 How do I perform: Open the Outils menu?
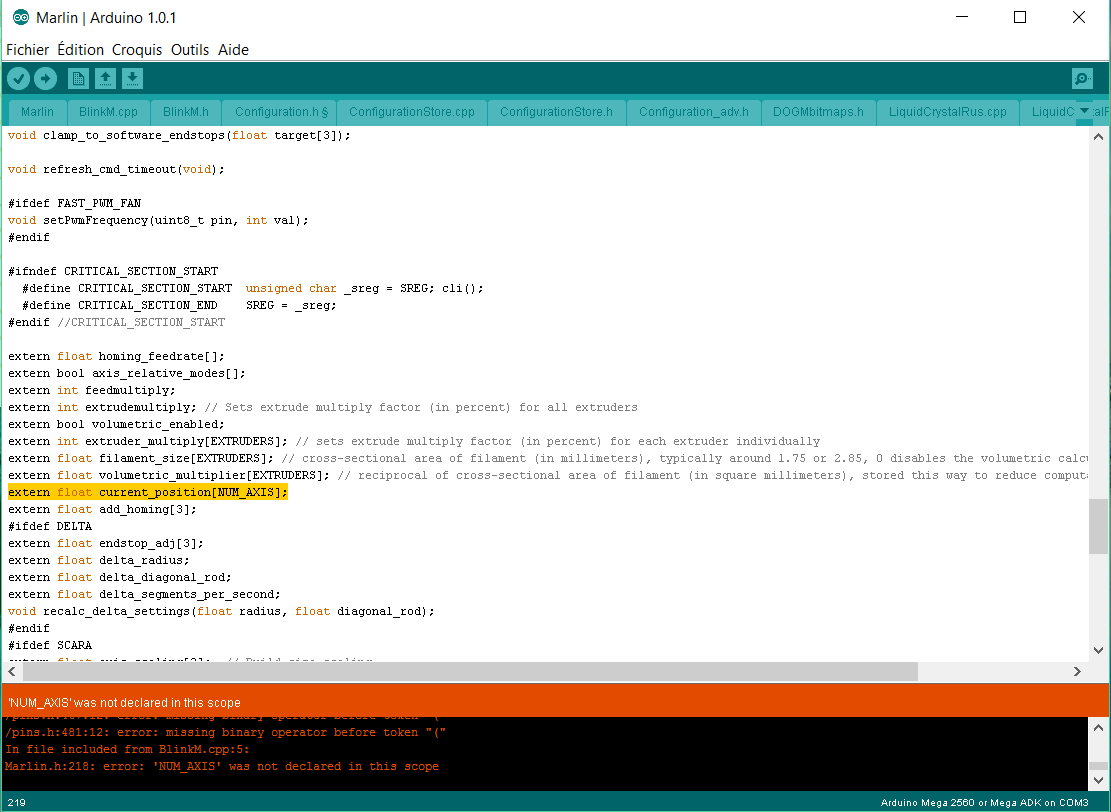190,50
